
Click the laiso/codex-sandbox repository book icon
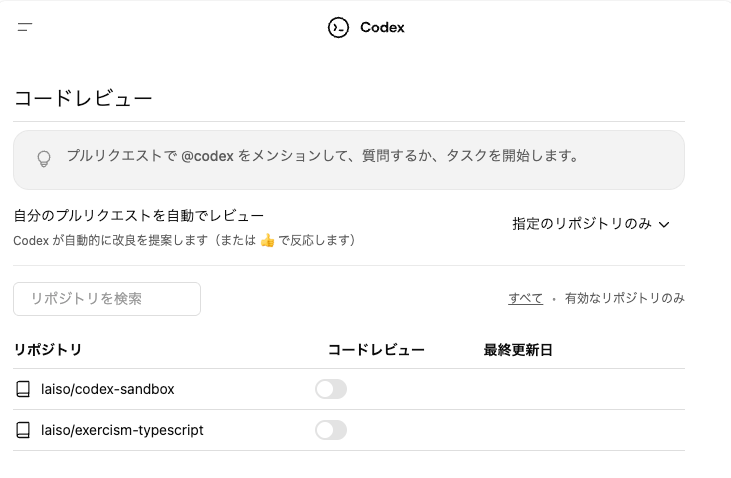(x=23, y=389)
